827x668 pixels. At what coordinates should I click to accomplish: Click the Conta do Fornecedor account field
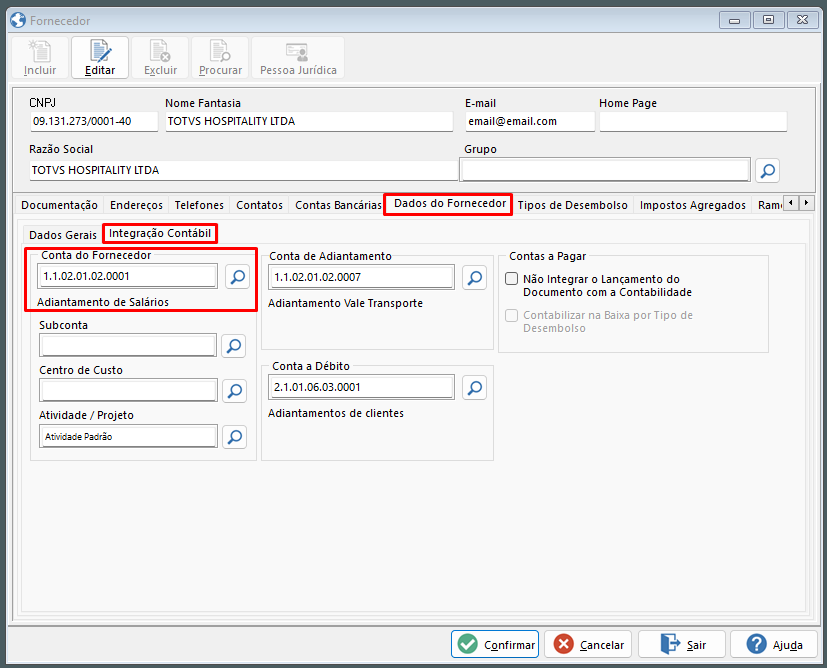[x=128, y=276]
